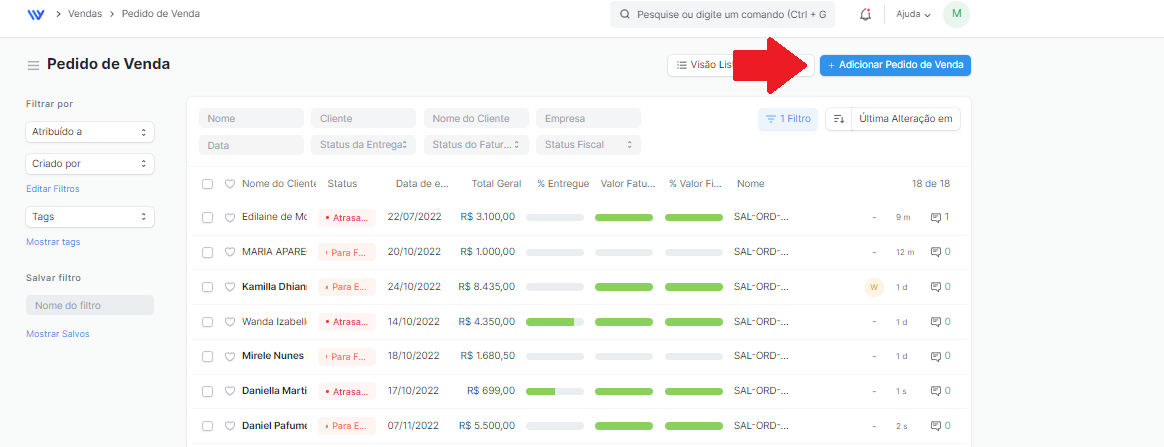Open Edilaine de Mo order name
The width and height of the screenshot is (1164, 447).
pyautogui.click(x=761, y=217)
